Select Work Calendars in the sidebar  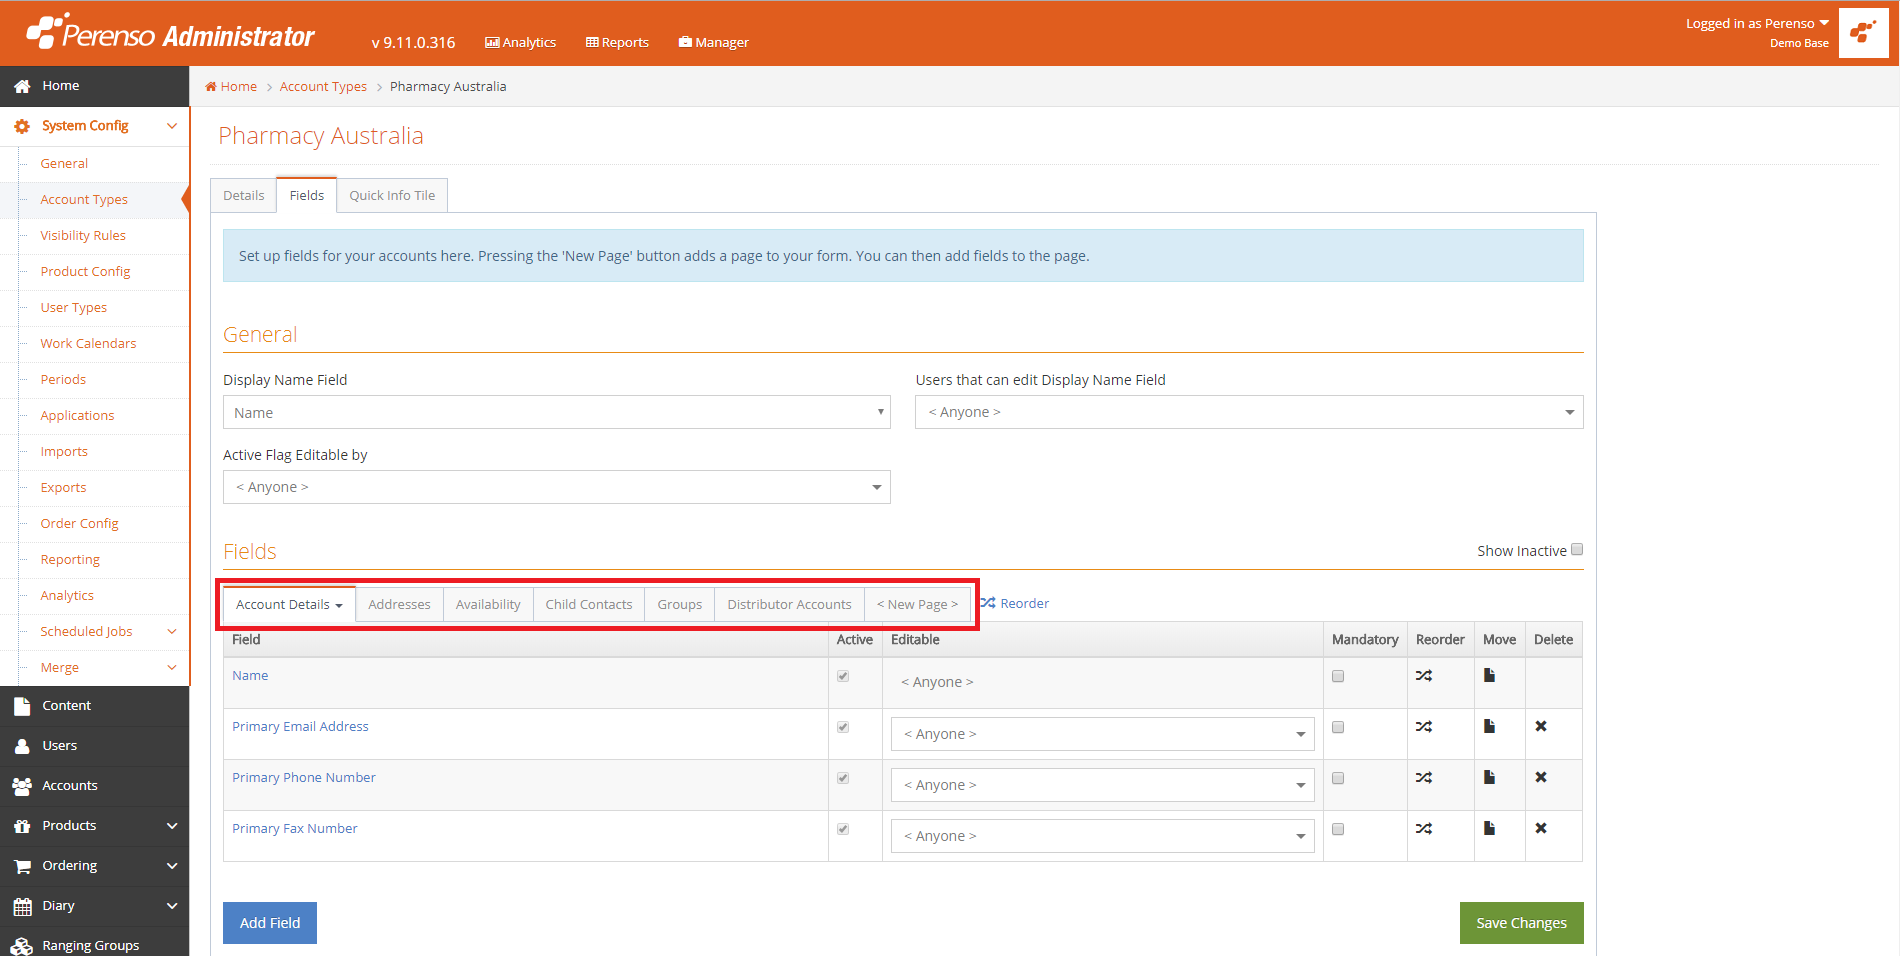pos(88,344)
